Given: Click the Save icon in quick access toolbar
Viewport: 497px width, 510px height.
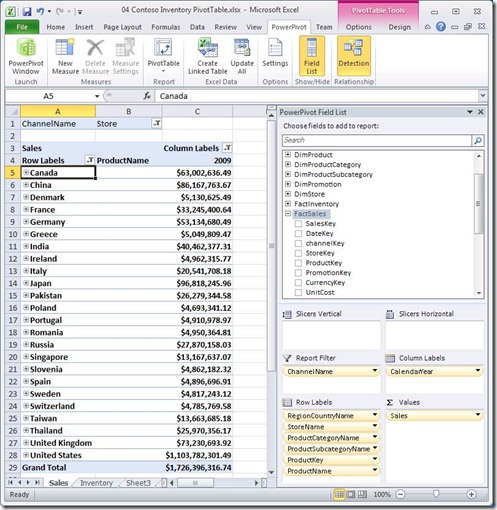Looking at the screenshot, I should pyautogui.click(x=27, y=12).
